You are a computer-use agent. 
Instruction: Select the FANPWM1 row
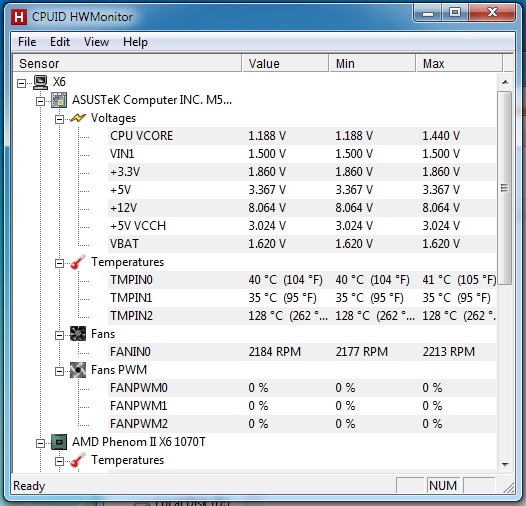(x=302, y=406)
